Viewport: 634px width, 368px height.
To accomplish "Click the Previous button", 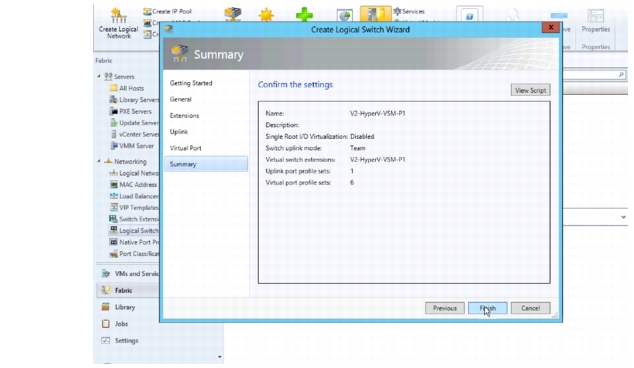I will click(445, 308).
